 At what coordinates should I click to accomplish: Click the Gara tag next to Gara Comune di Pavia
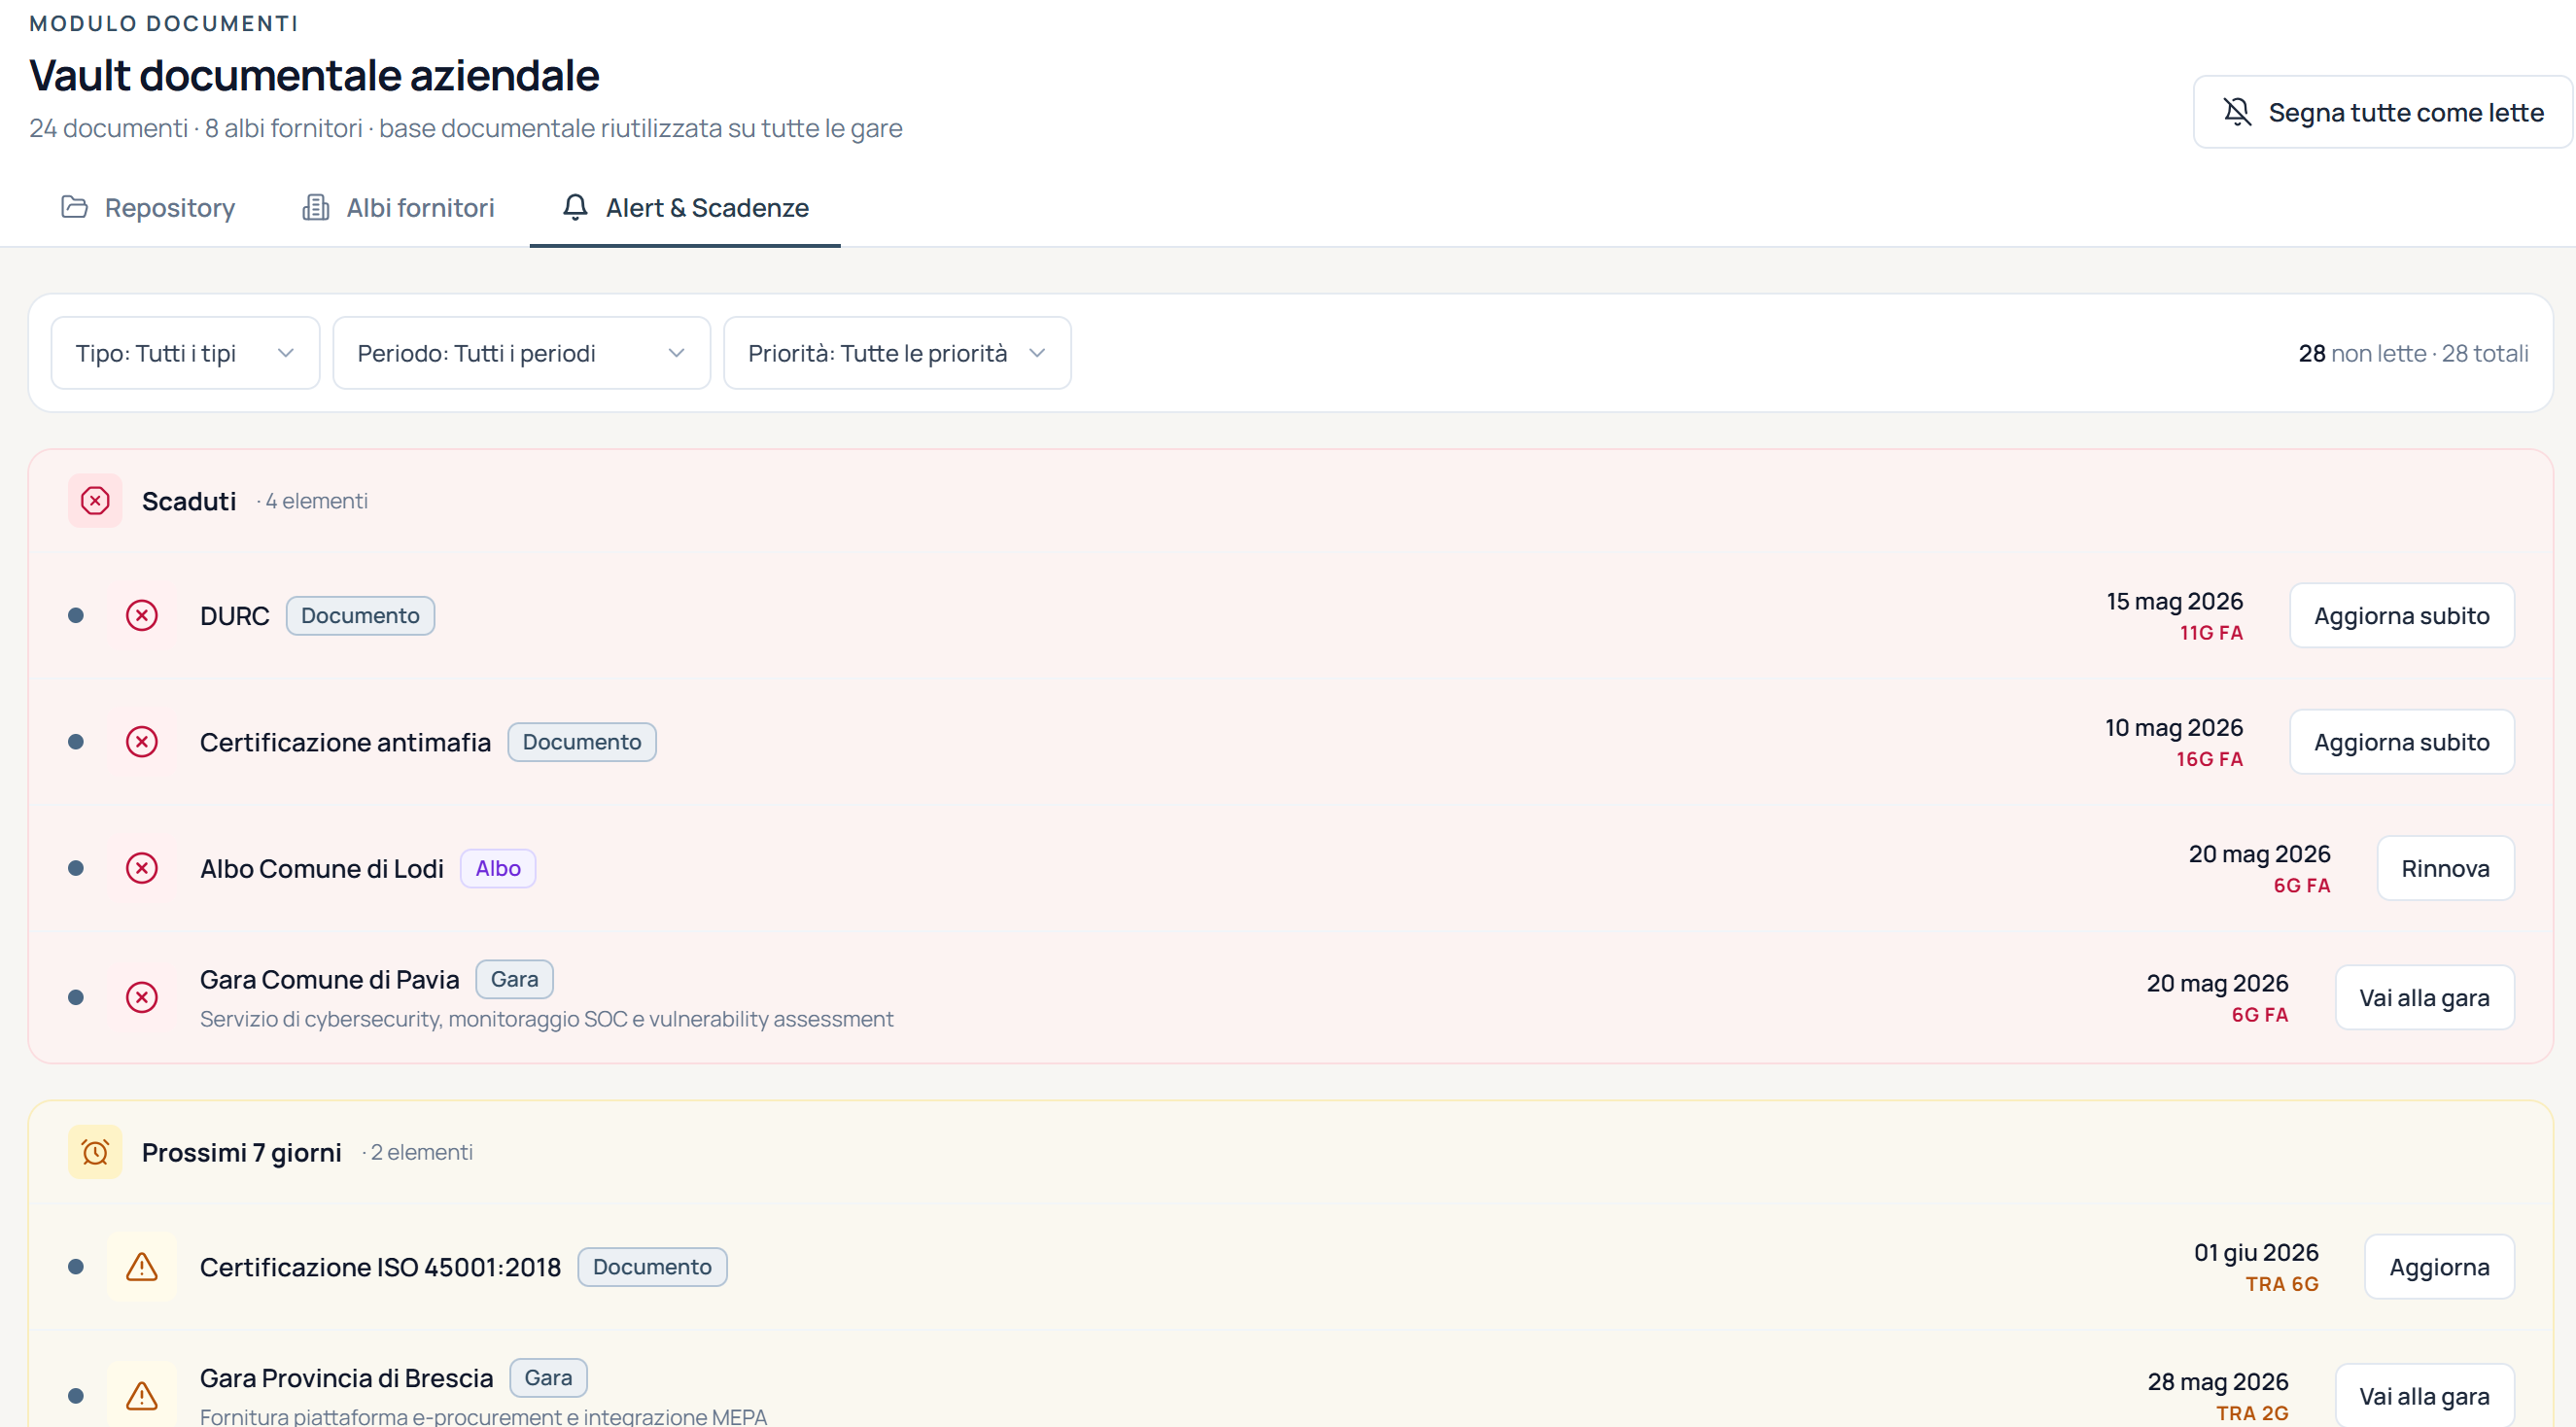pos(515,979)
